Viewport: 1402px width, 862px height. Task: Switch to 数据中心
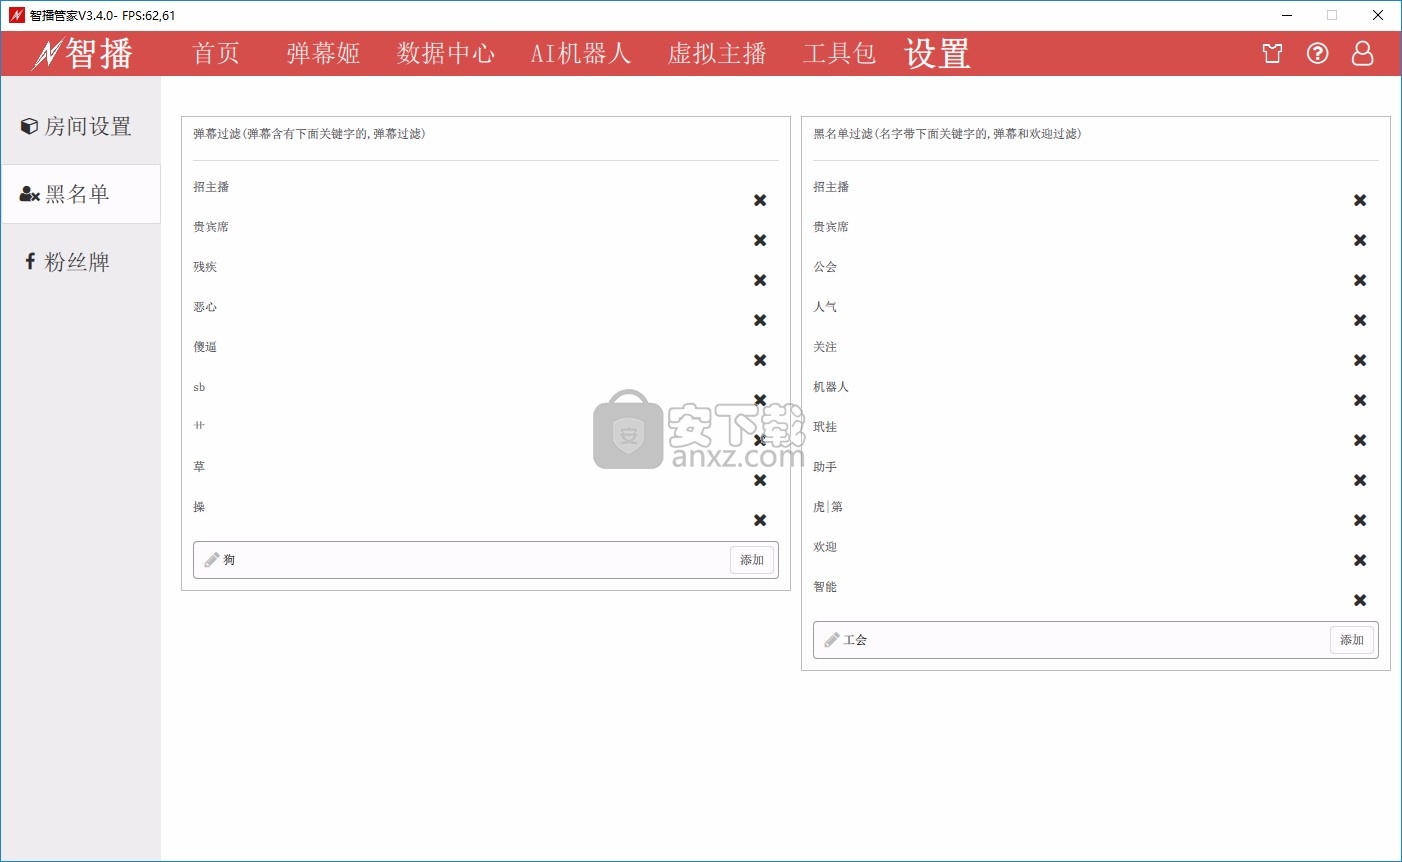445,53
